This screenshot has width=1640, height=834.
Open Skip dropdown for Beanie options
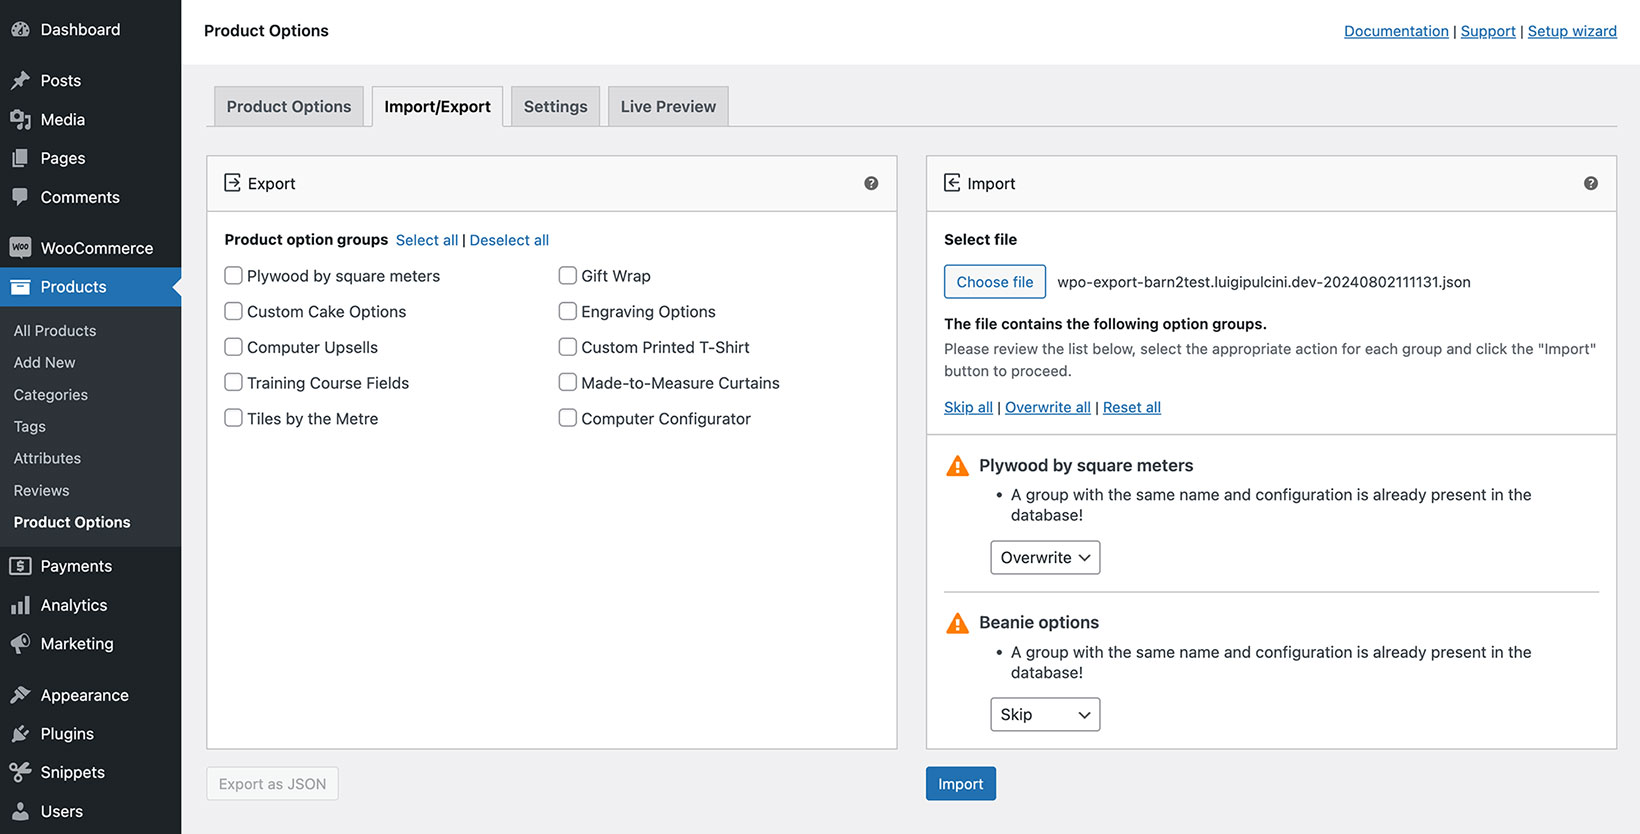pos(1045,714)
